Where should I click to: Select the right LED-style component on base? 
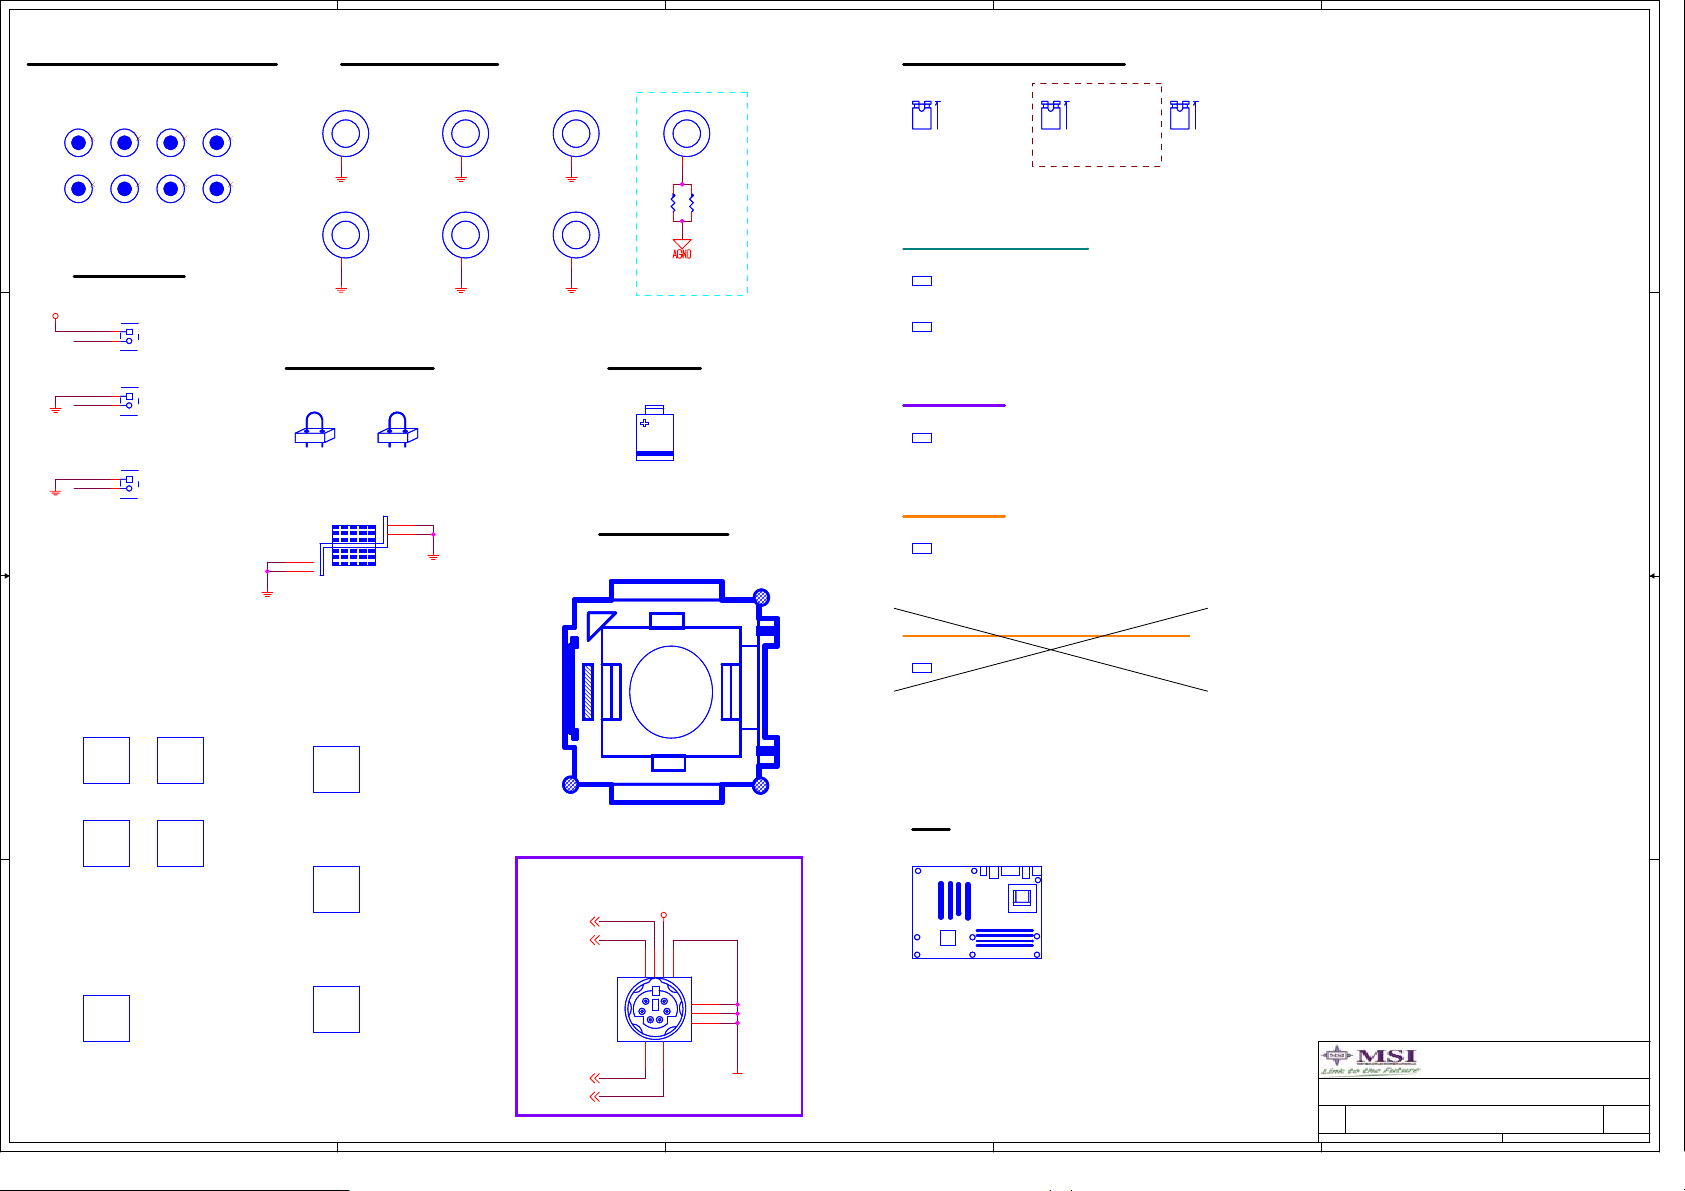click(x=397, y=429)
